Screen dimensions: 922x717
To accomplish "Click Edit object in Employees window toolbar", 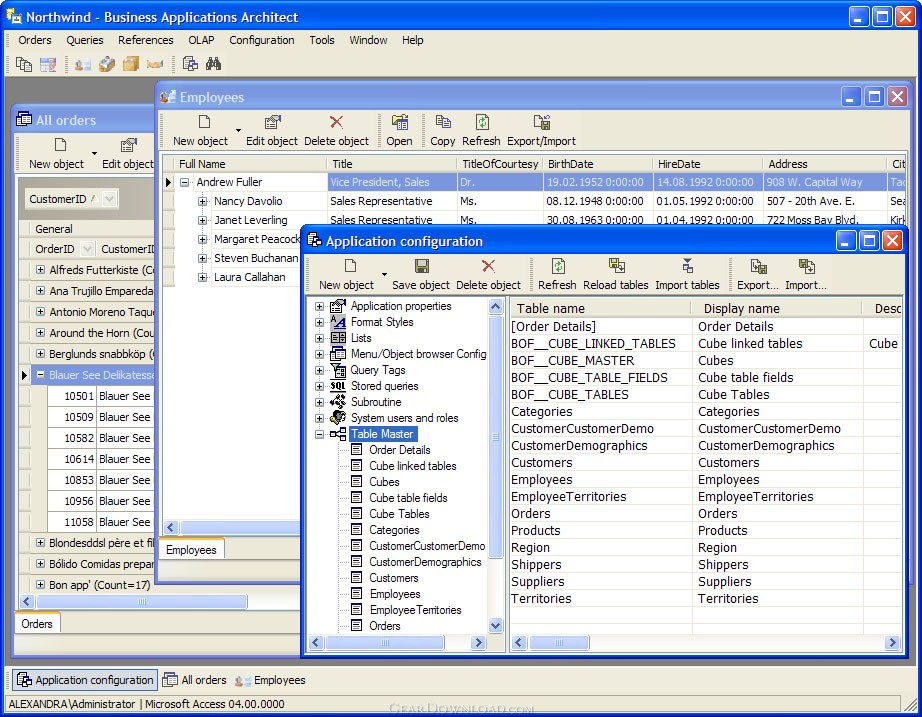I will click(x=272, y=131).
